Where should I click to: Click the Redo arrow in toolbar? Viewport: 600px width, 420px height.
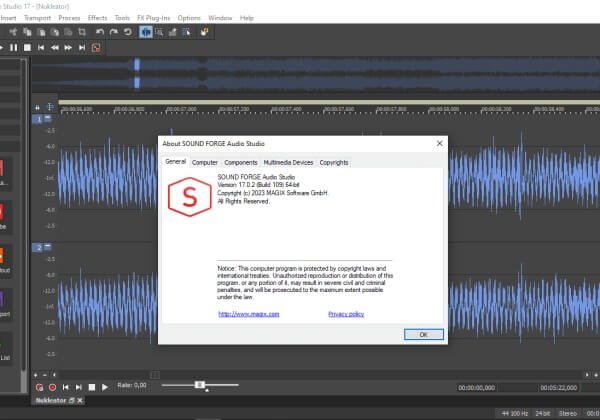coord(114,32)
